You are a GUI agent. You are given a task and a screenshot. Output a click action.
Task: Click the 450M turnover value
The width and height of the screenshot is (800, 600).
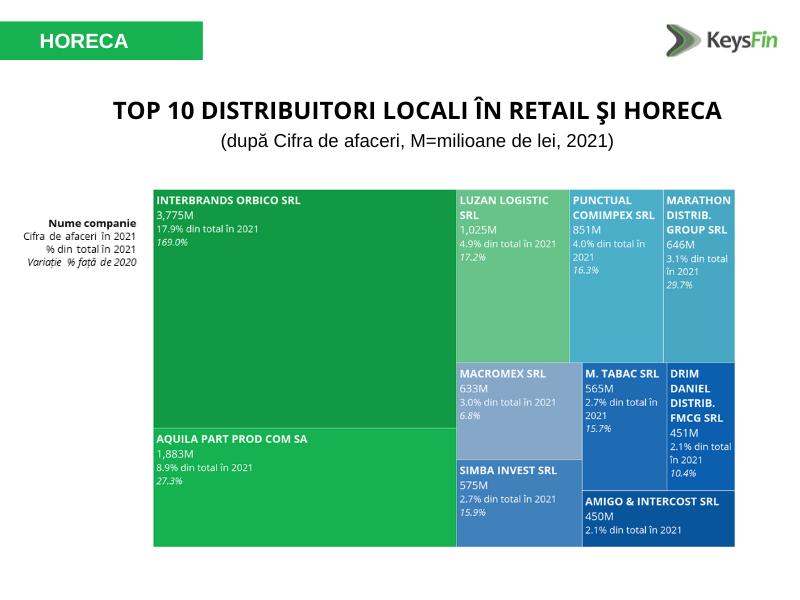(x=599, y=516)
